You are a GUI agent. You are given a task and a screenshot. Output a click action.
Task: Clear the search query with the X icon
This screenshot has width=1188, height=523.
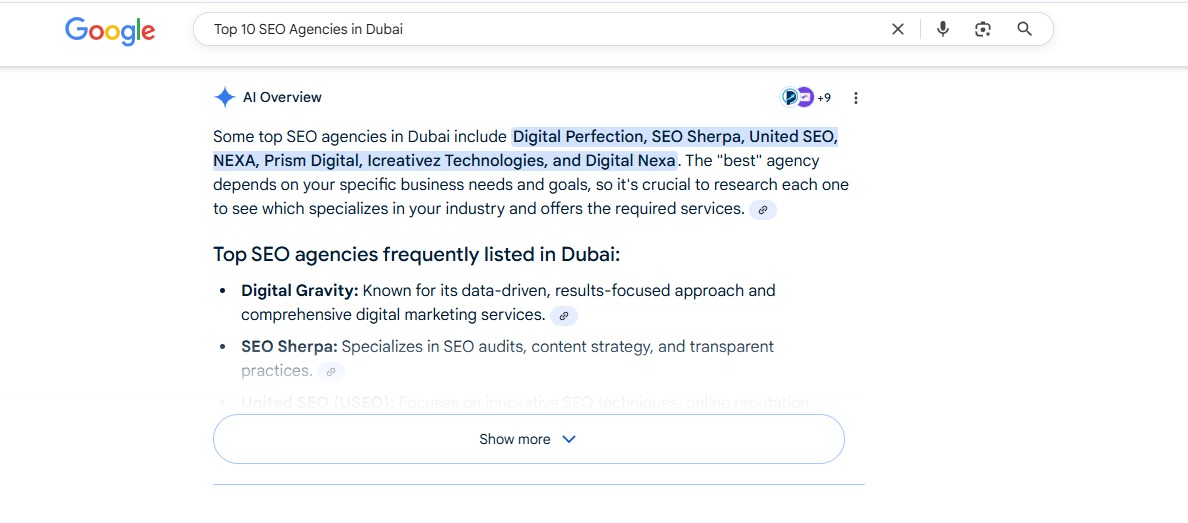(x=897, y=29)
